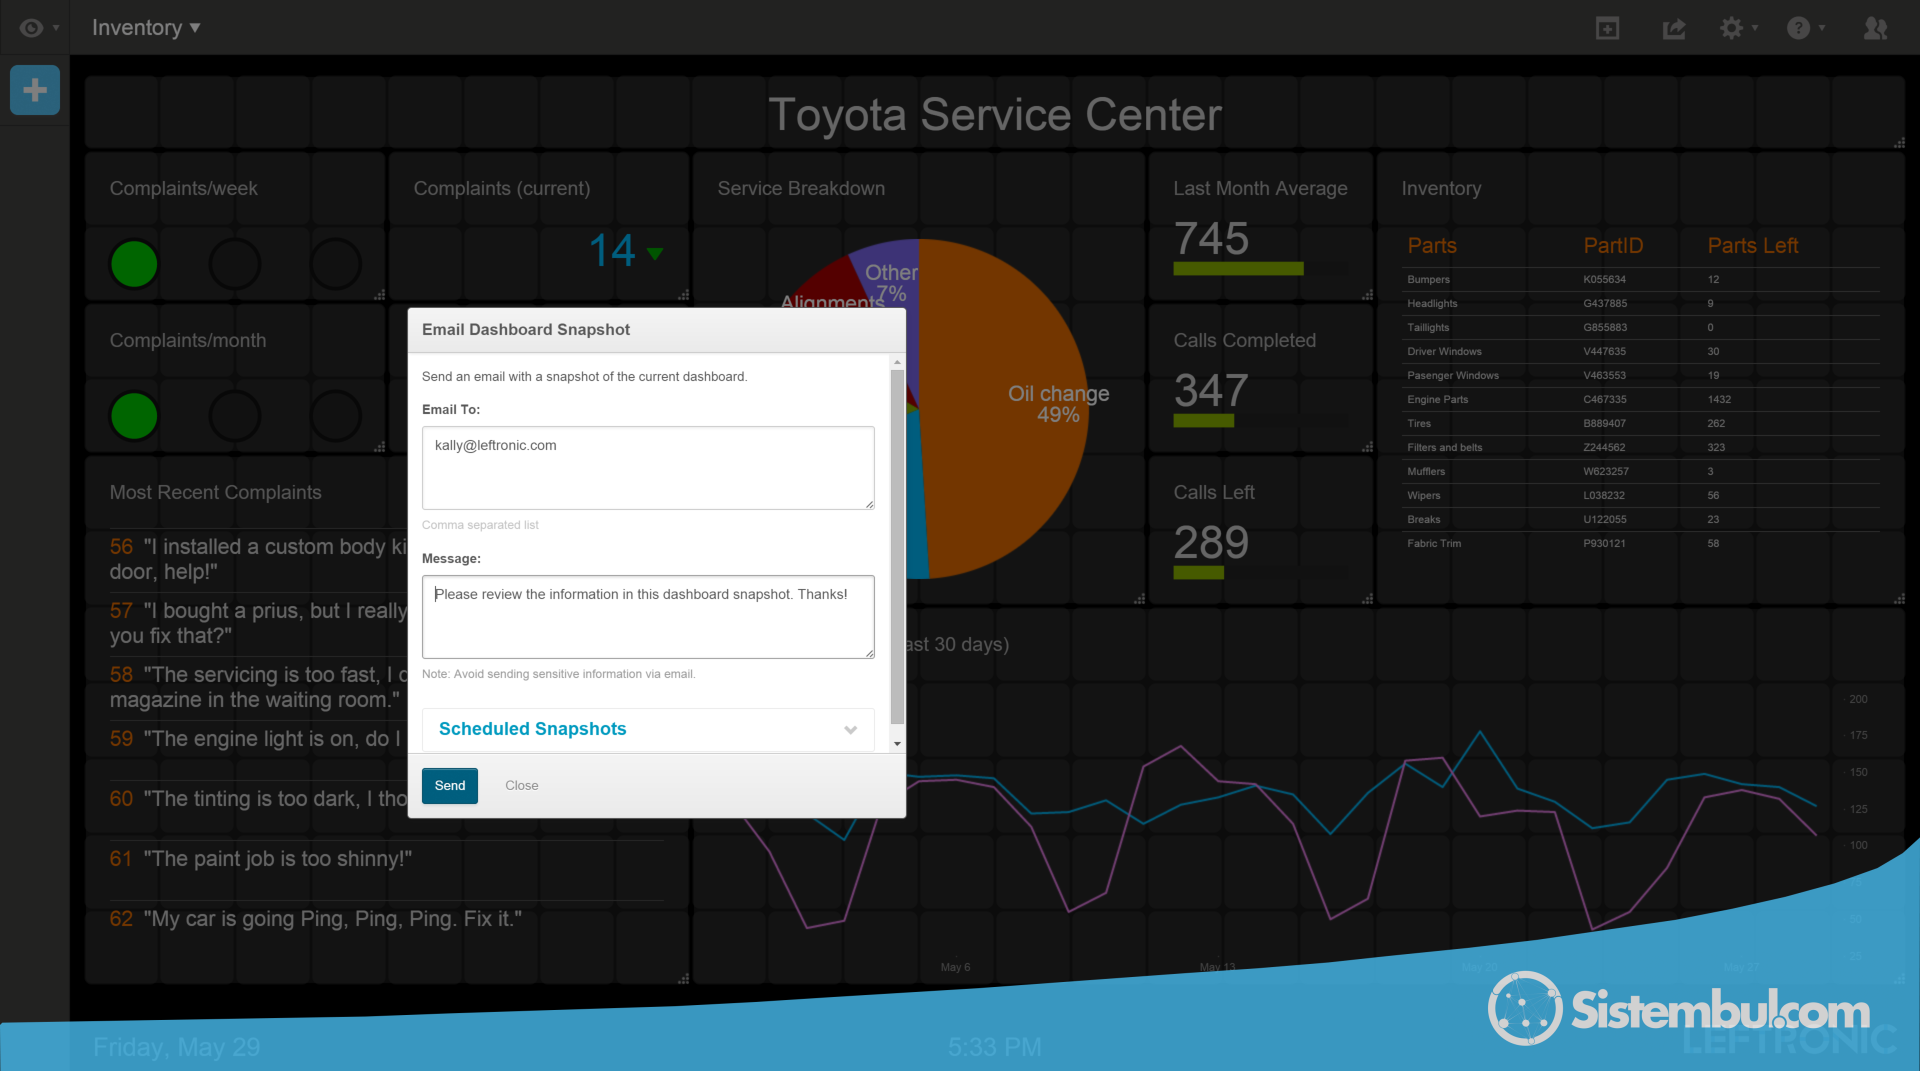Focus the Message text area
The width and height of the screenshot is (1920, 1071).
648,616
